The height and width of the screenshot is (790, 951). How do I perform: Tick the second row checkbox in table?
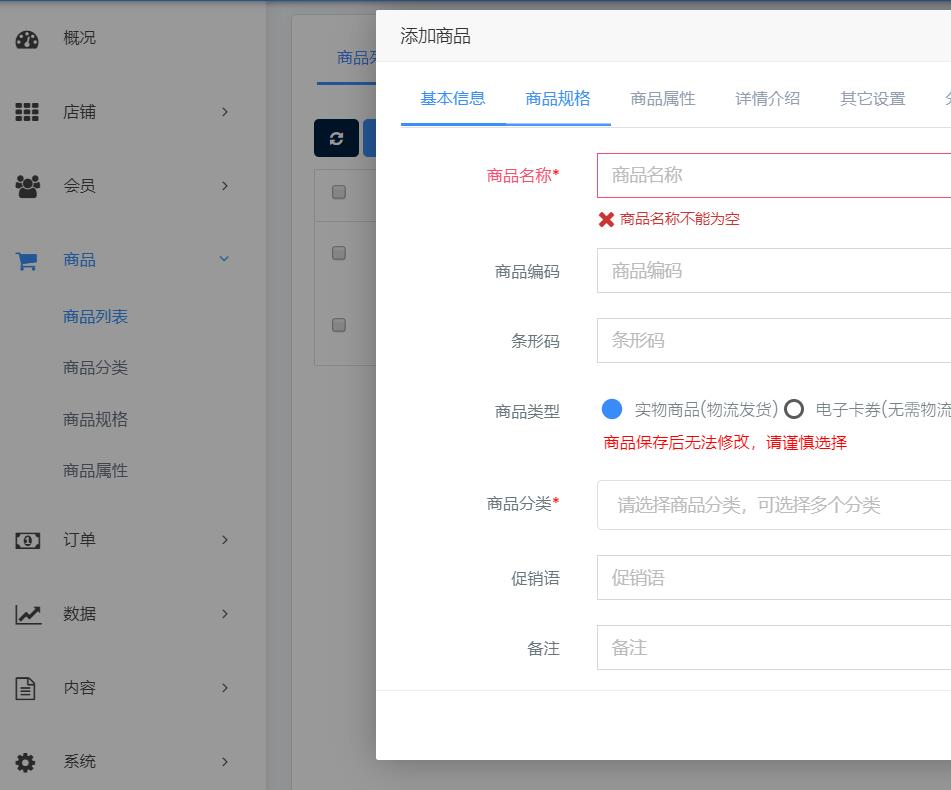[x=339, y=253]
